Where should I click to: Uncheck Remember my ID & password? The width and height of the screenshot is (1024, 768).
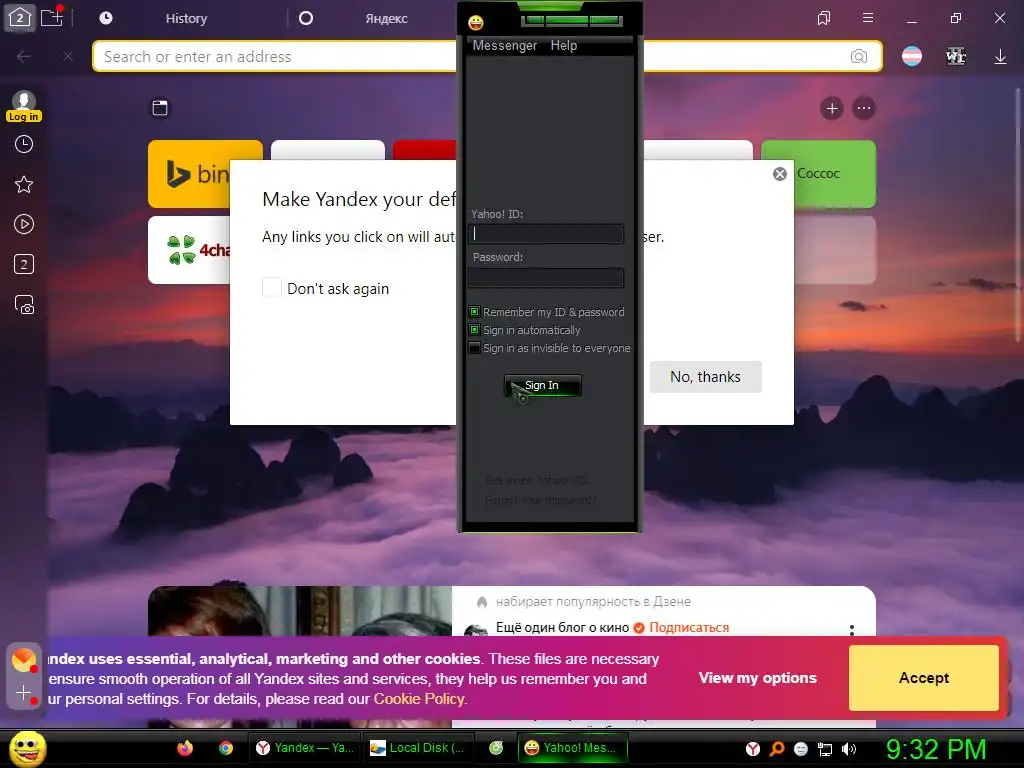(475, 312)
